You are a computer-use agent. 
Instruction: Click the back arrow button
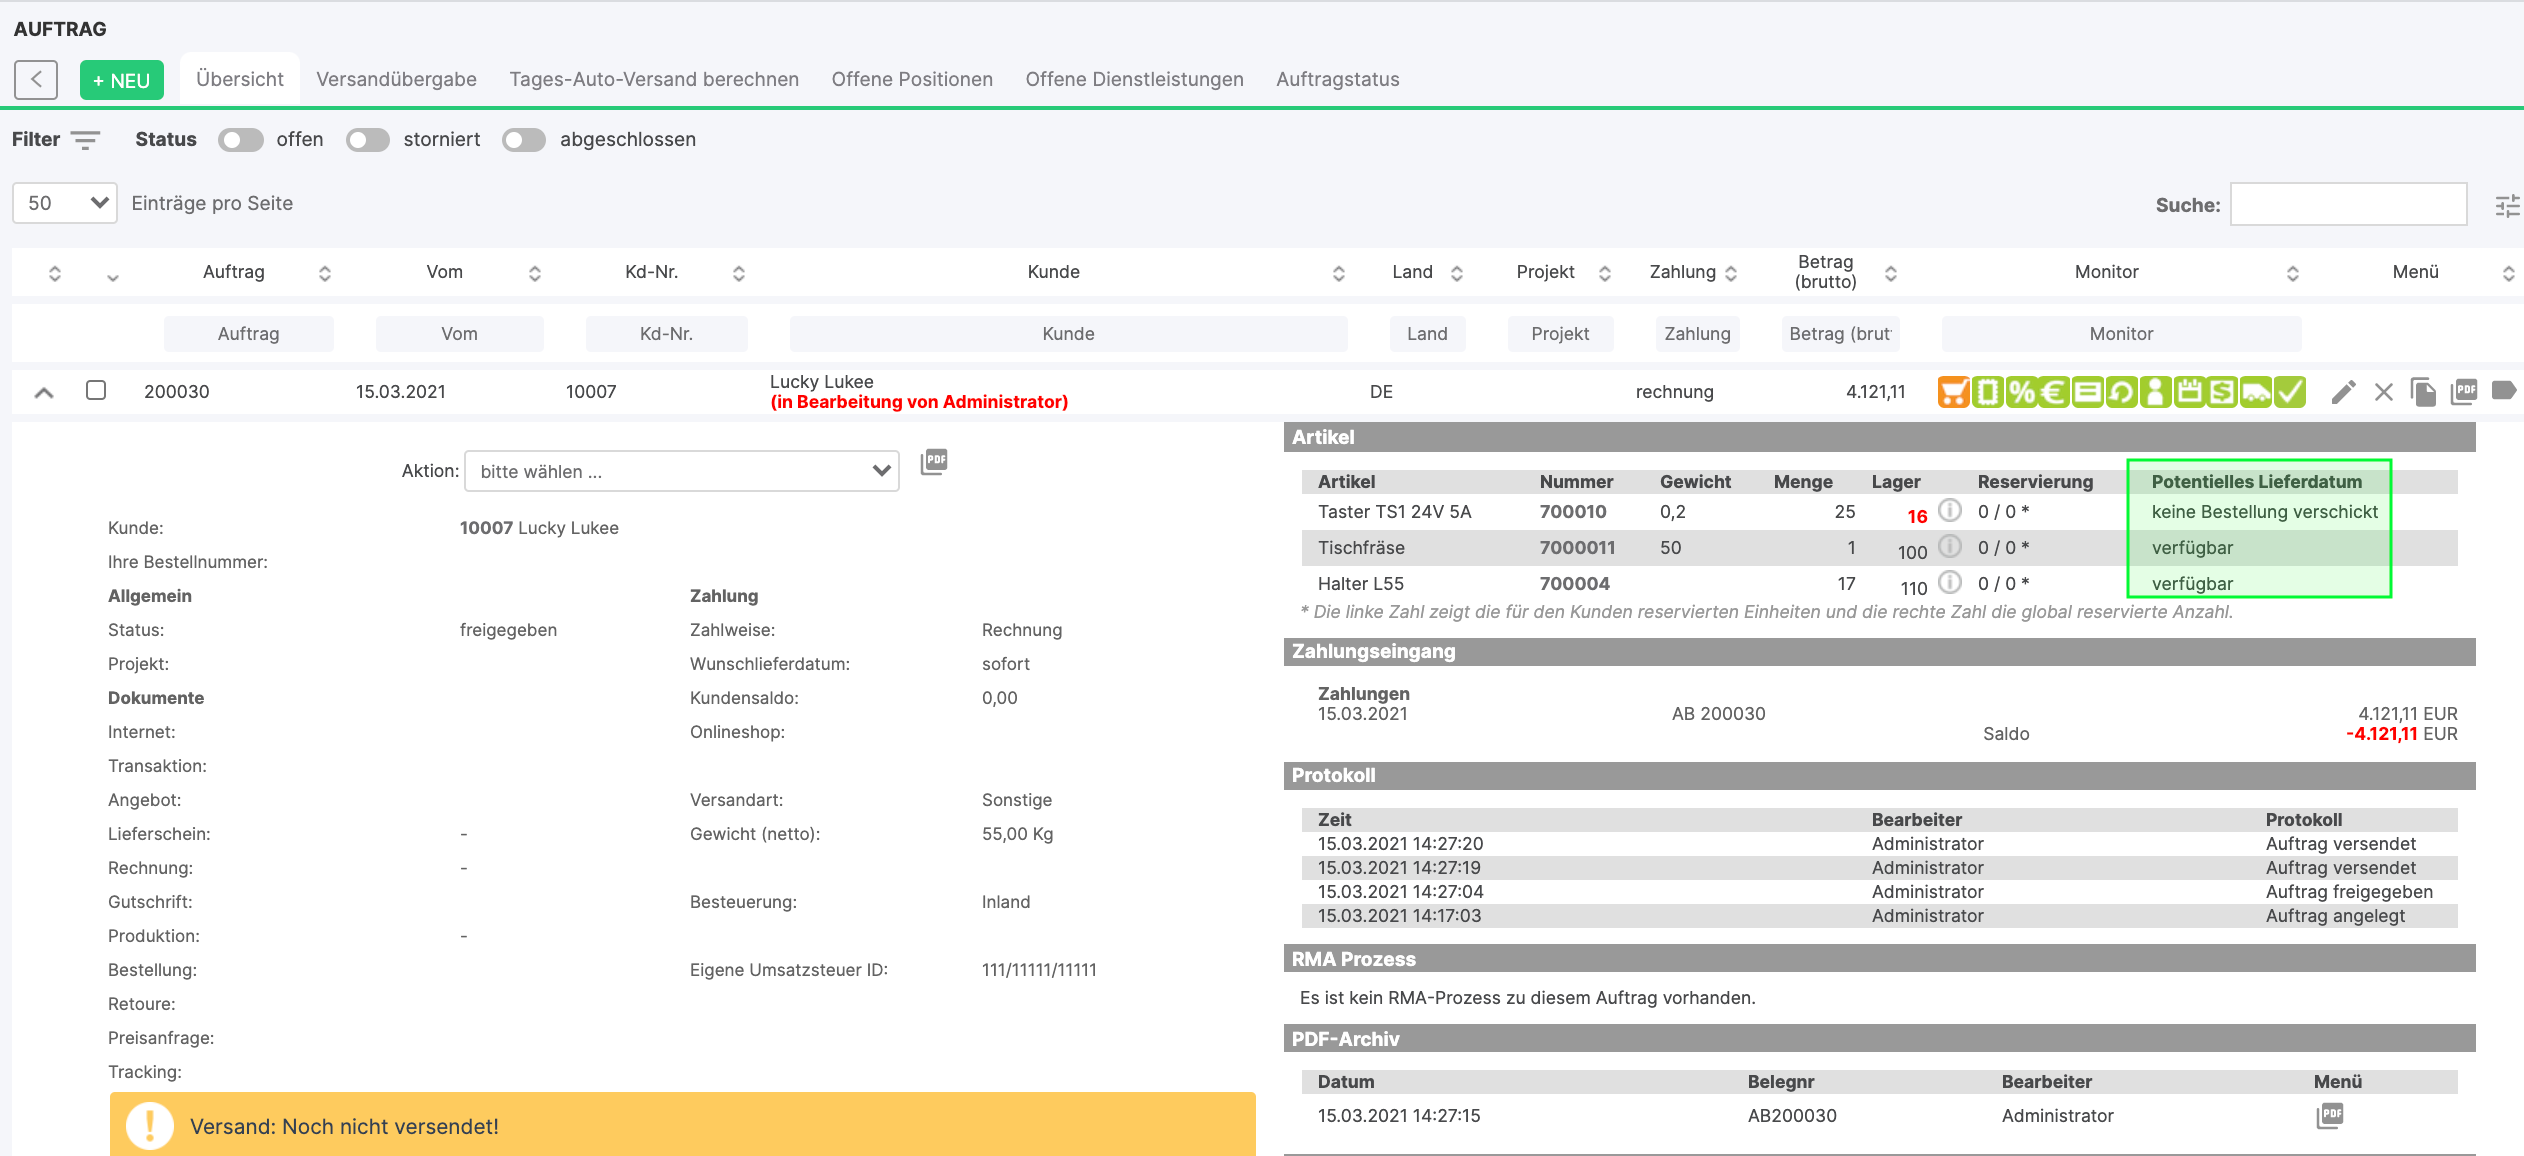click(x=36, y=79)
